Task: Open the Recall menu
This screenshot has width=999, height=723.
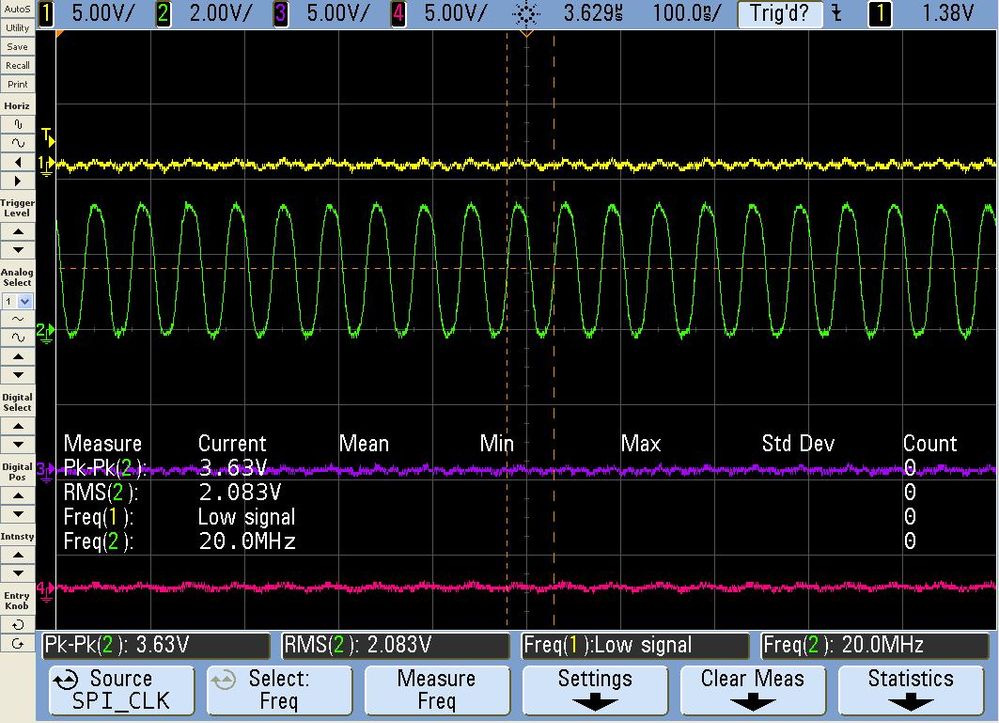Action: (18, 66)
